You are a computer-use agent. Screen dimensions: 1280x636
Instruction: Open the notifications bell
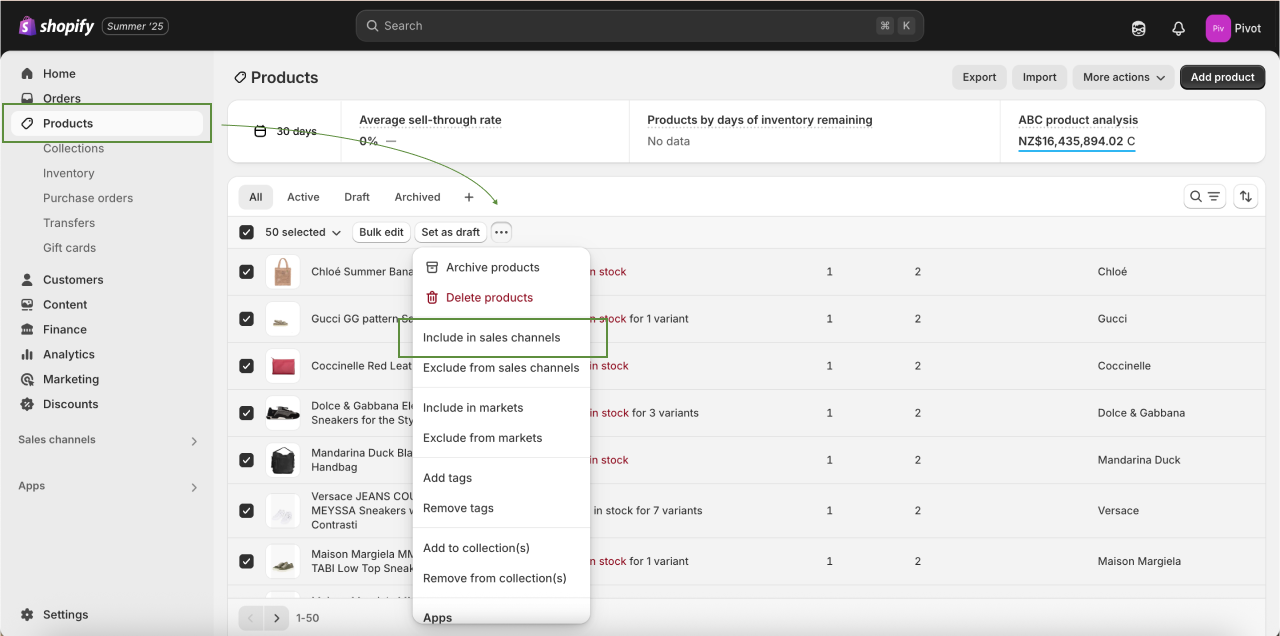(x=1178, y=28)
